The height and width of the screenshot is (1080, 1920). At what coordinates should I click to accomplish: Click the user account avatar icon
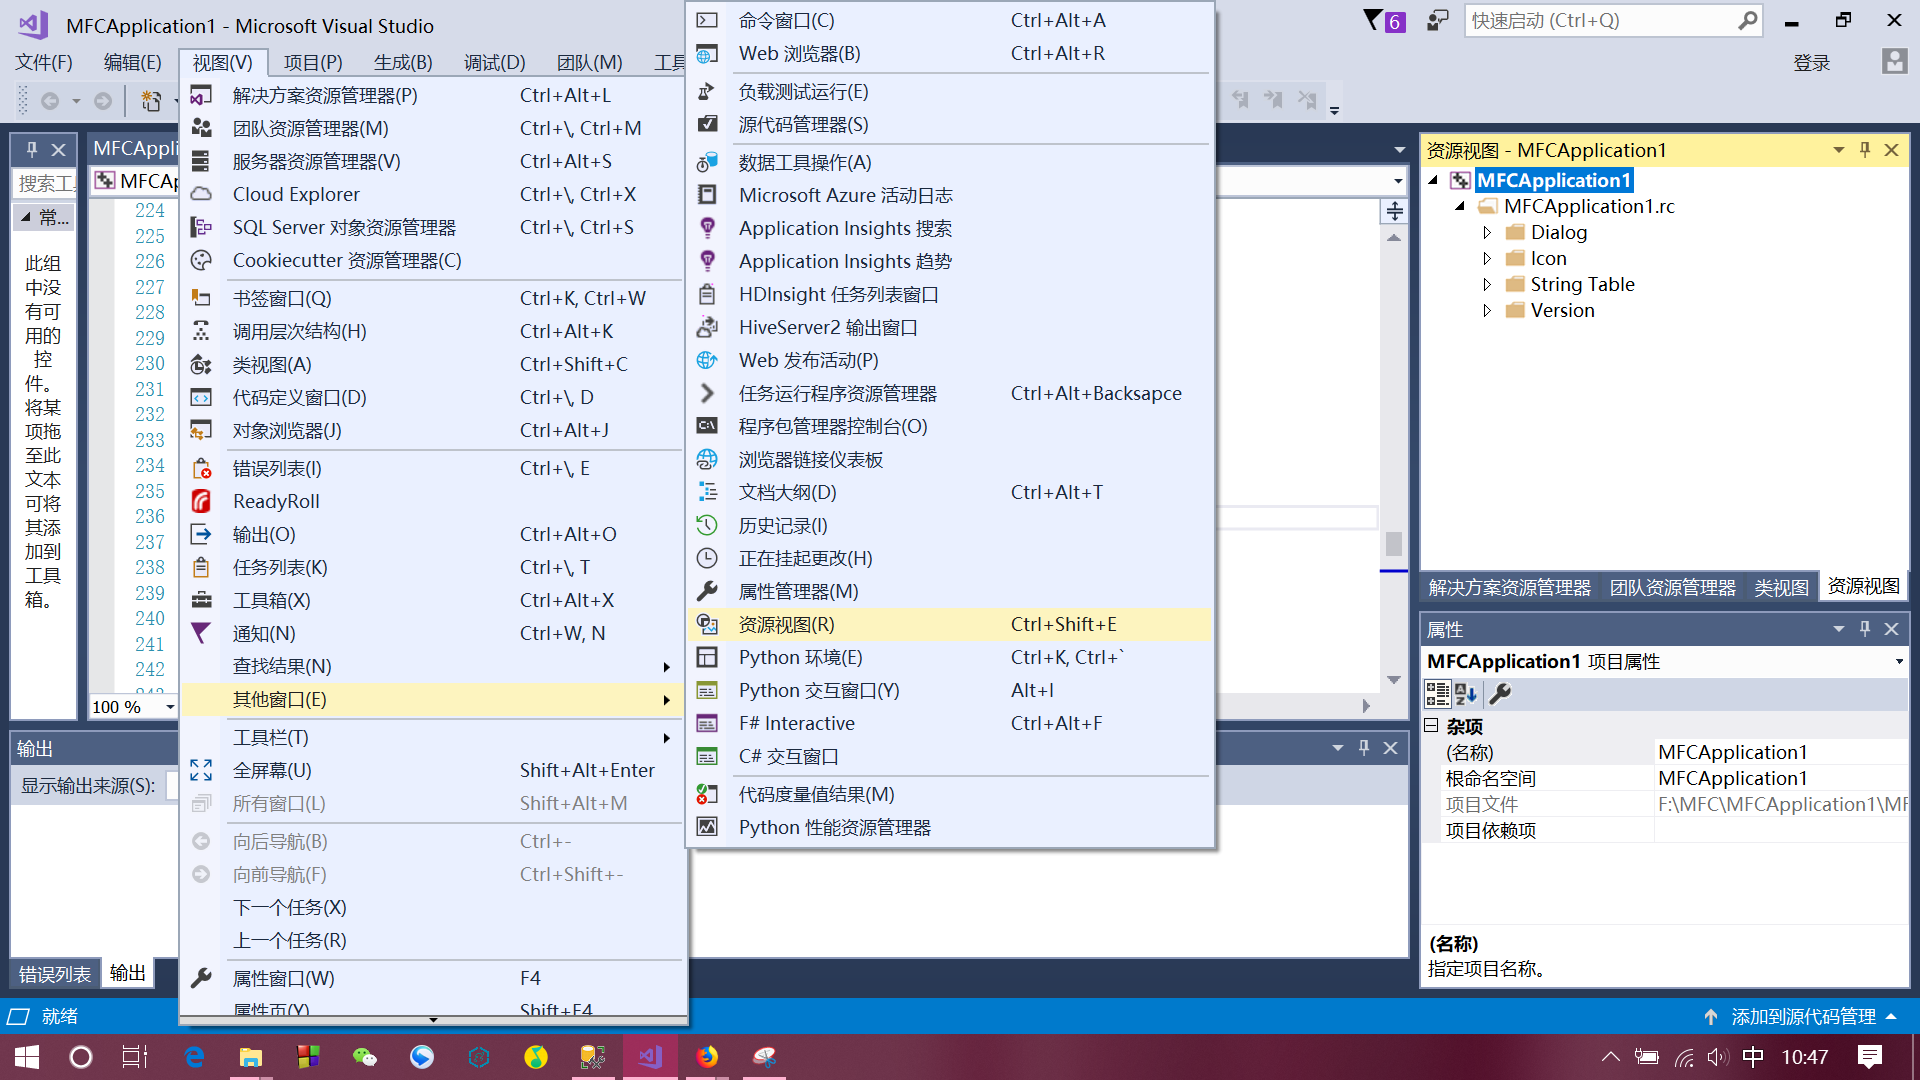tap(1893, 62)
